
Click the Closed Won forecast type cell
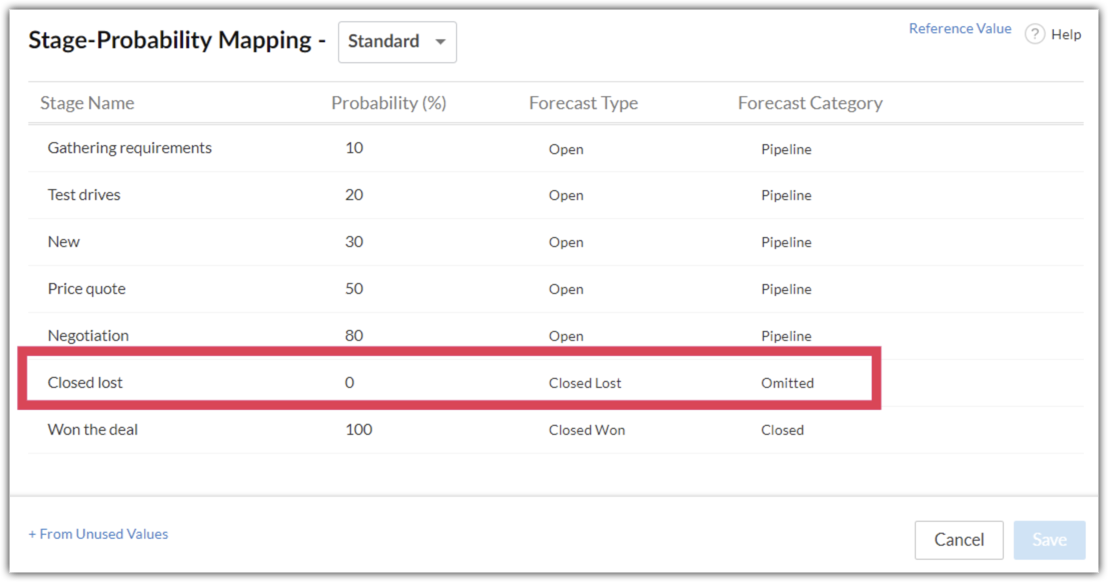coord(587,430)
